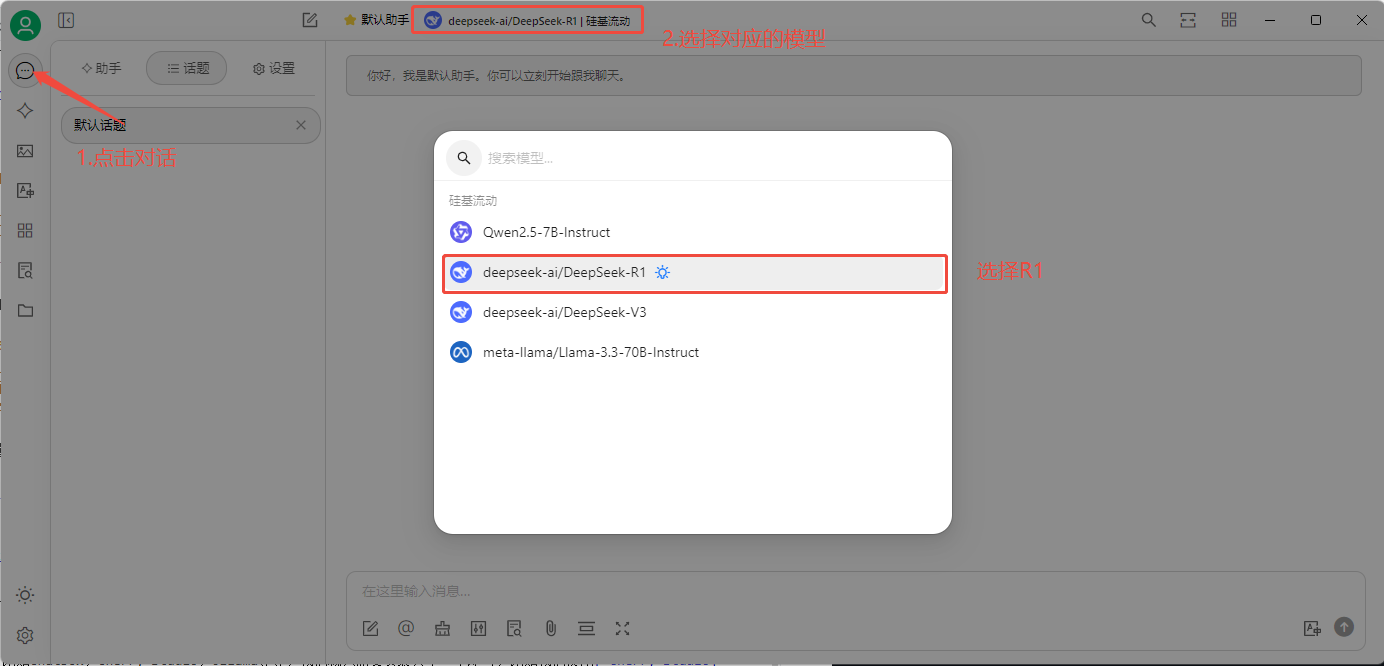Click the clear context lines icon

[x=586, y=628]
